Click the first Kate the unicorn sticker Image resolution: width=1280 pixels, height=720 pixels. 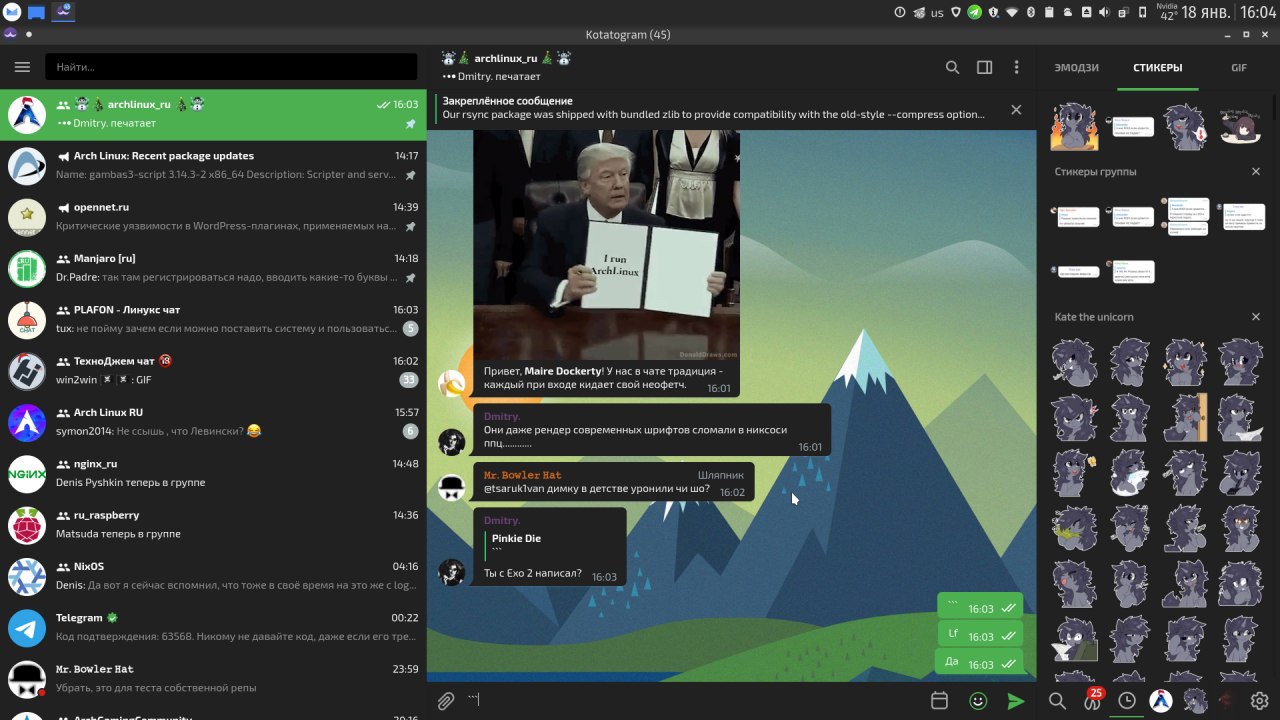pyautogui.click(x=1074, y=361)
